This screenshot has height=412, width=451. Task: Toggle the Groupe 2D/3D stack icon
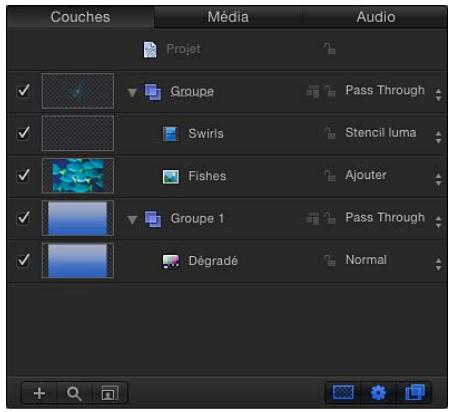(313, 91)
